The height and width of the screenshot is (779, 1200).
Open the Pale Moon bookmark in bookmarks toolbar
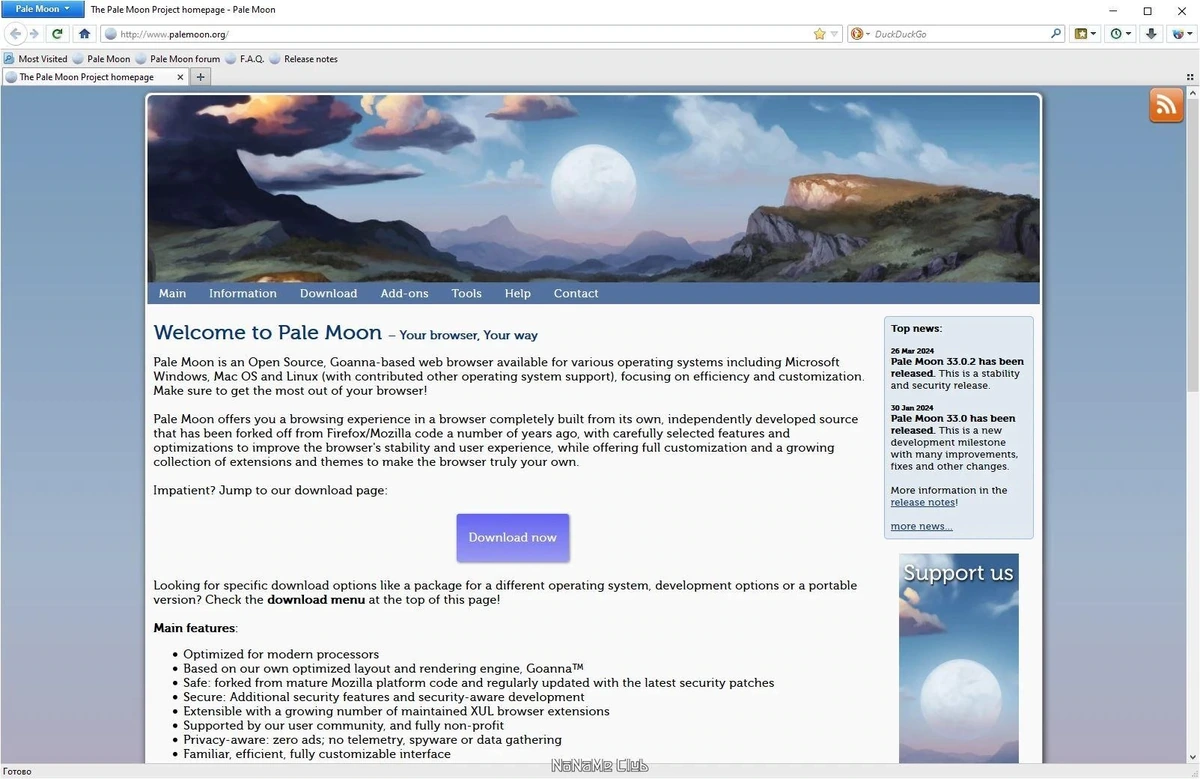point(101,59)
